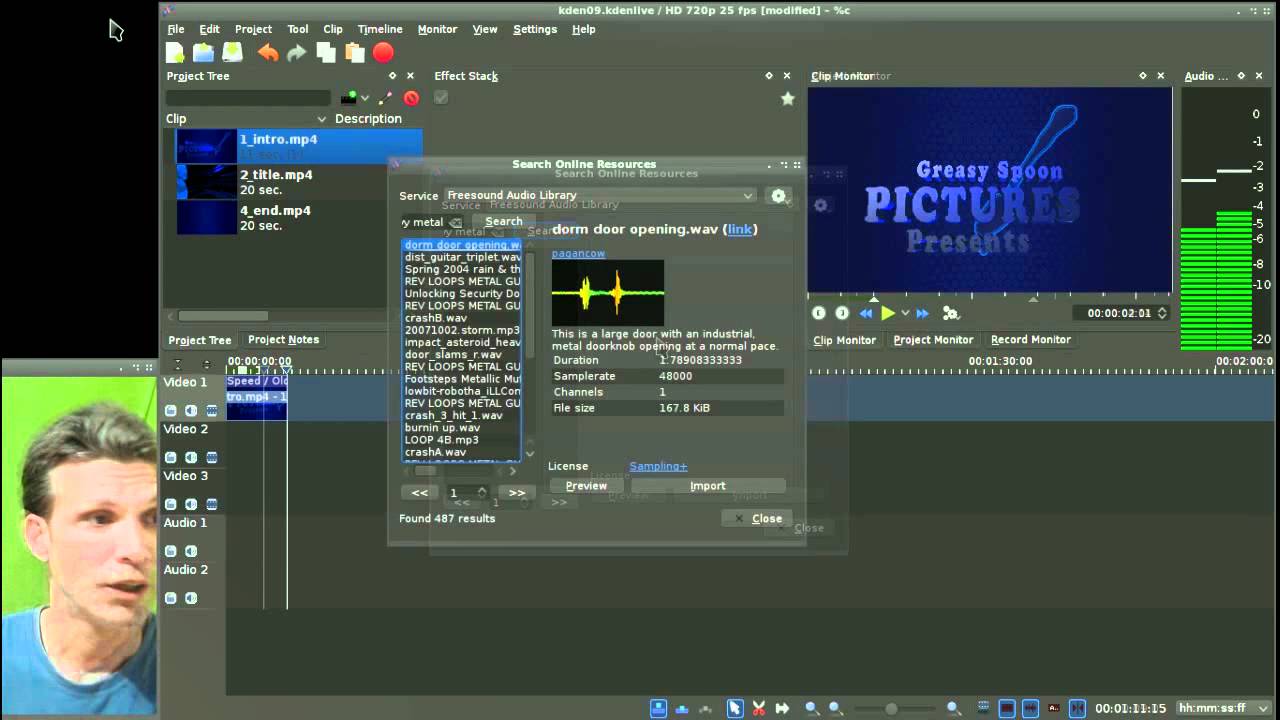Screen dimensions: 1280x720
Task: Click the red Render button in toolbar
Action: (383, 53)
